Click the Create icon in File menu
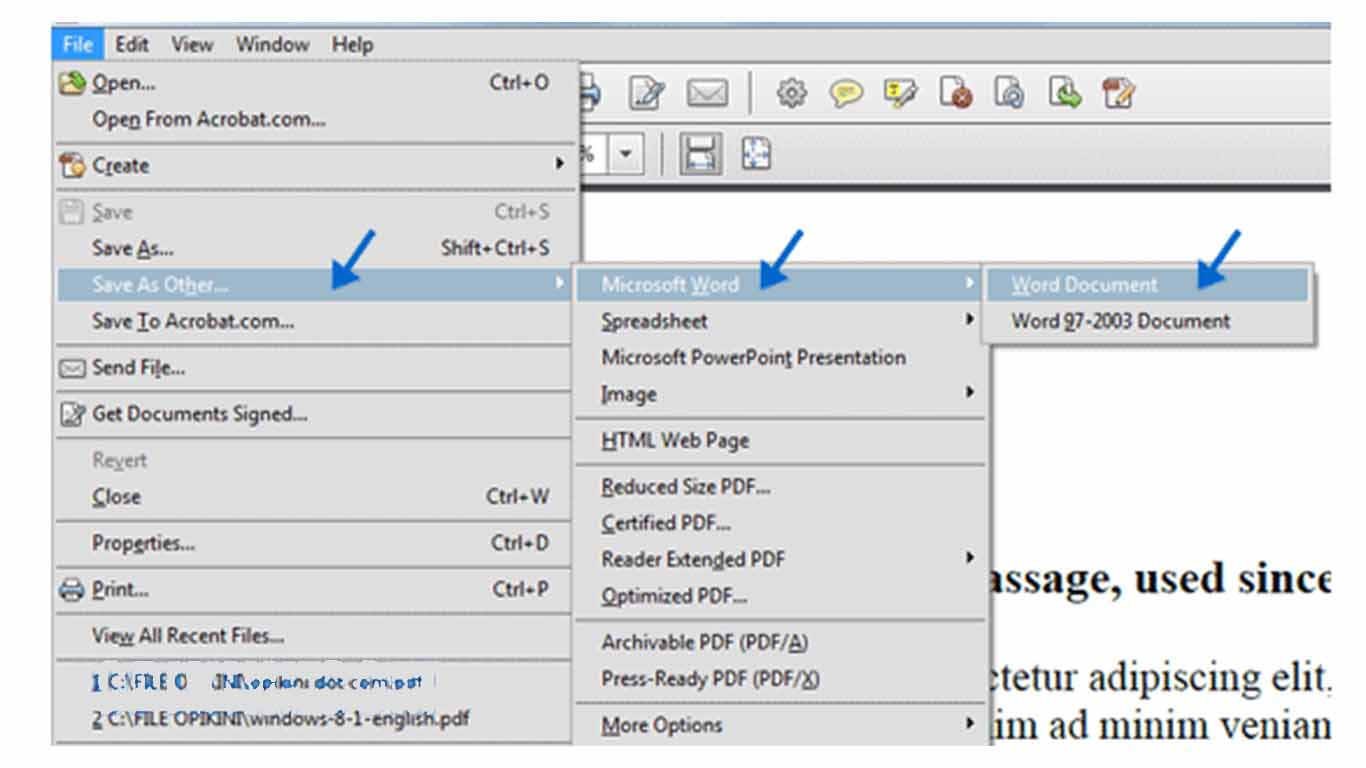 73,165
